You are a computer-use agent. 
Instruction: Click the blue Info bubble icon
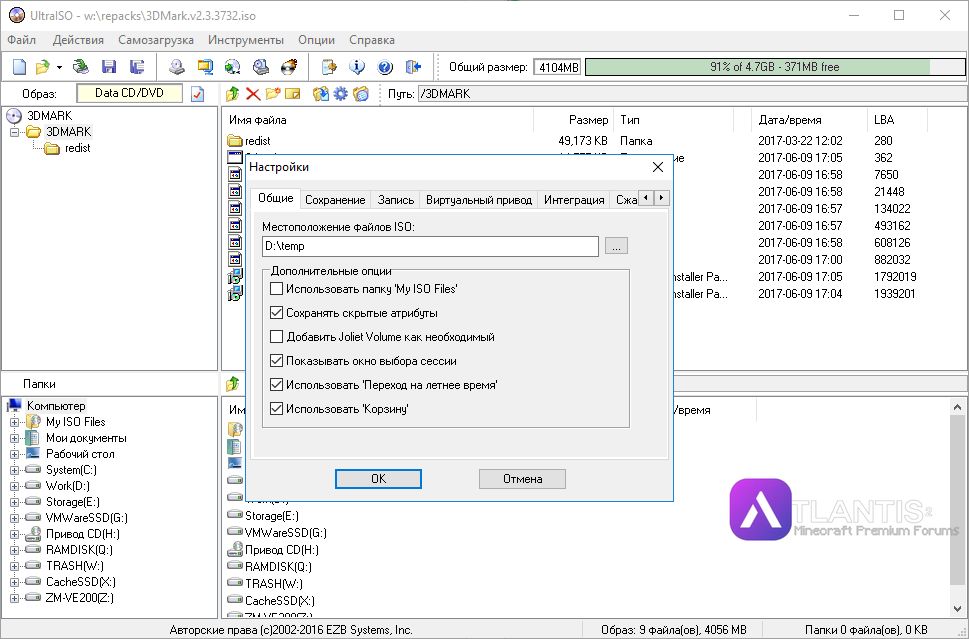357,67
